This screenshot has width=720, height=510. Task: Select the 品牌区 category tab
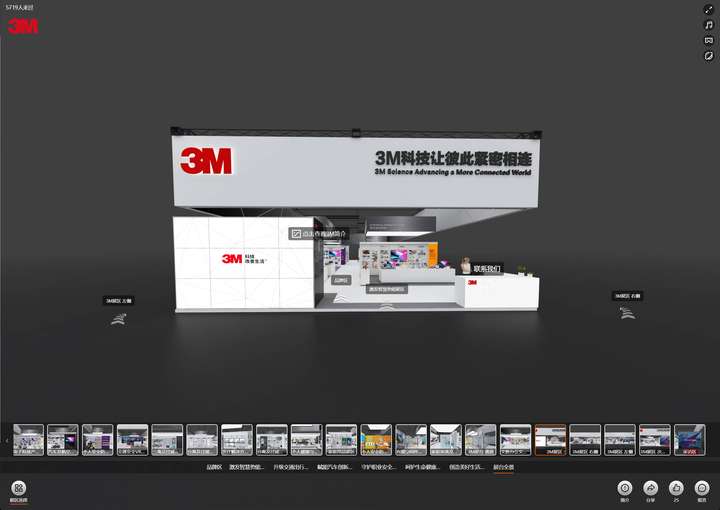click(214, 467)
